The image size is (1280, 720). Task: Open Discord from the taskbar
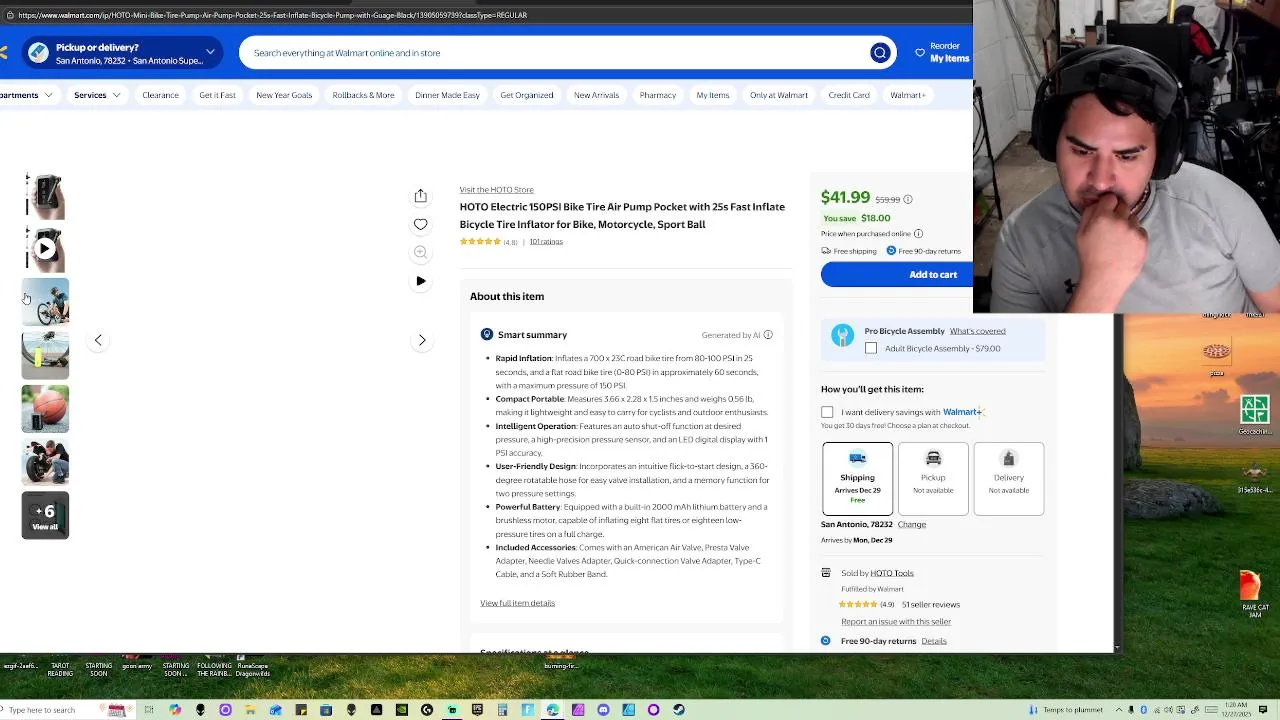tap(603, 710)
